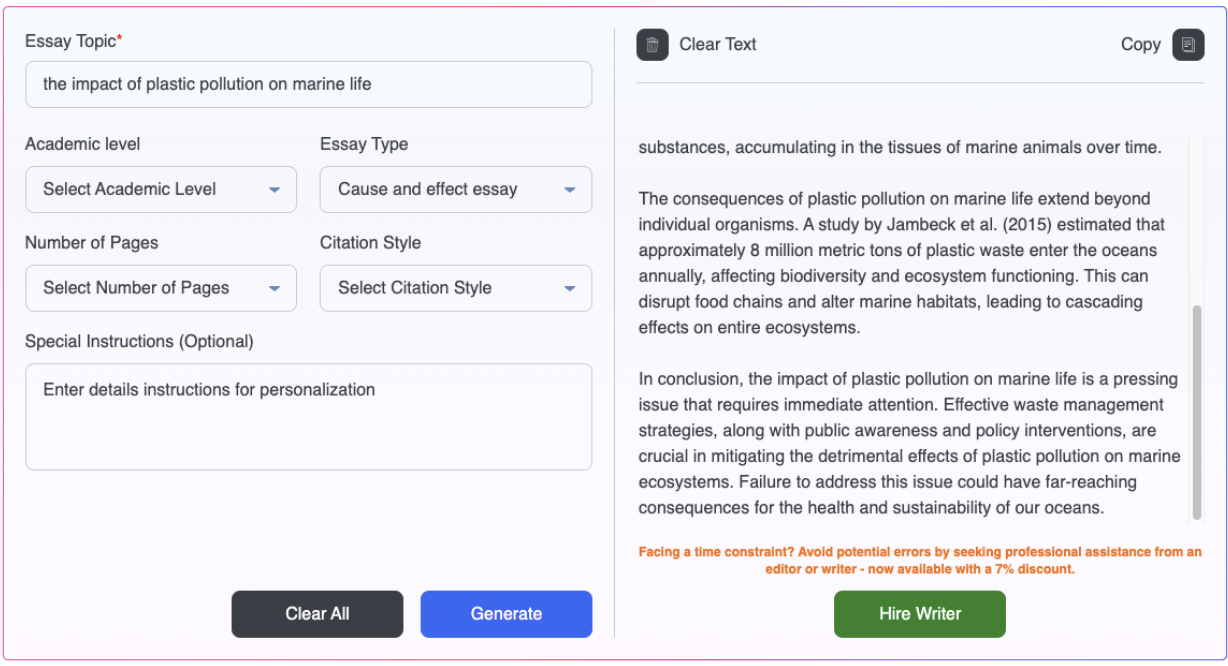Image resolution: width=1228 pixels, height=666 pixels.
Task: Open the Select Academic Level dropdown
Action: [161, 189]
